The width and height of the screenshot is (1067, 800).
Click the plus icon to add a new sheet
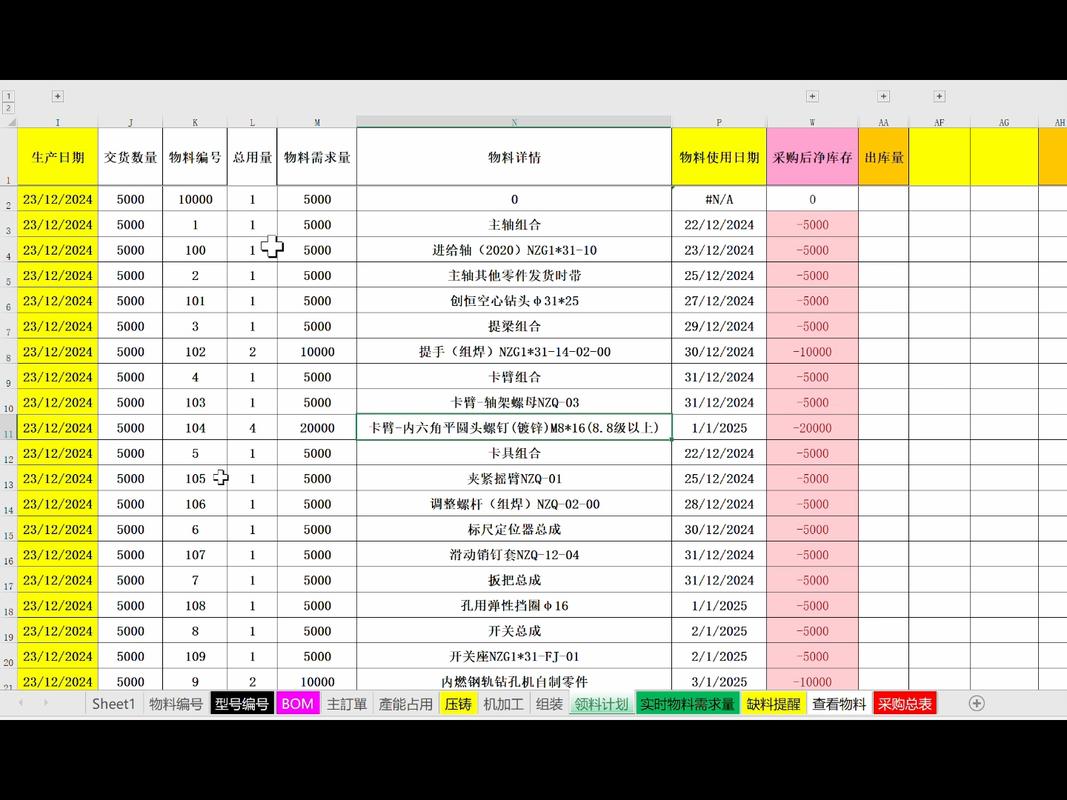point(975,704)
